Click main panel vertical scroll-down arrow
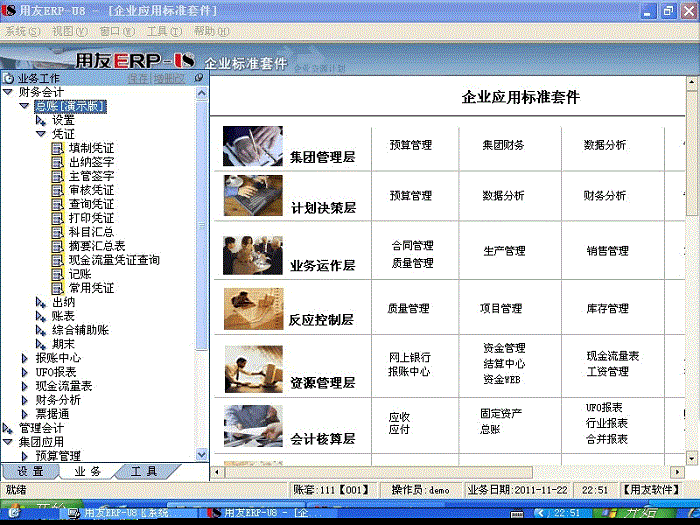Image resolution: width=700 pixels, height=525 pixels. (x=692, y=458)
